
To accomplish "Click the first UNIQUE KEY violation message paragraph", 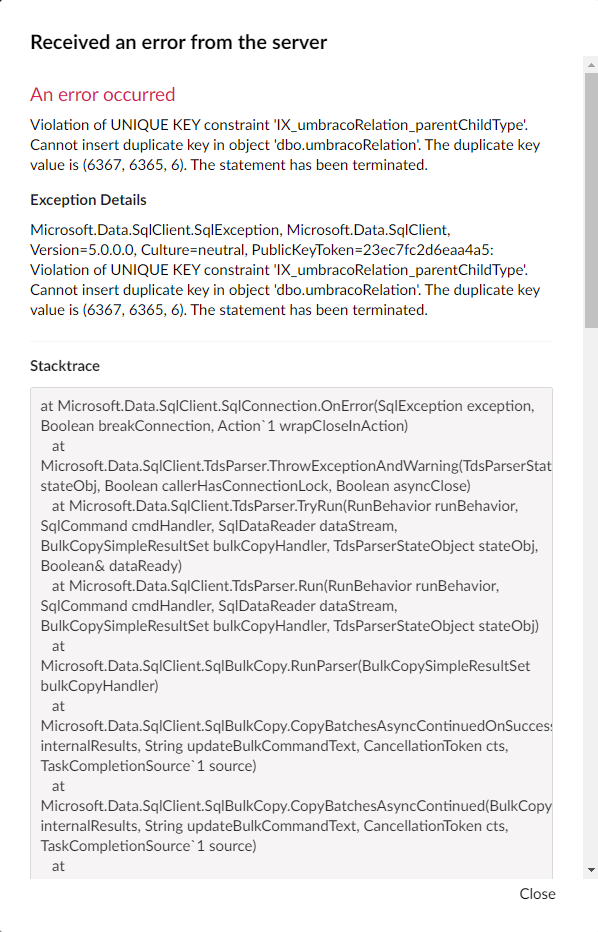I will [x=285, y=145].
